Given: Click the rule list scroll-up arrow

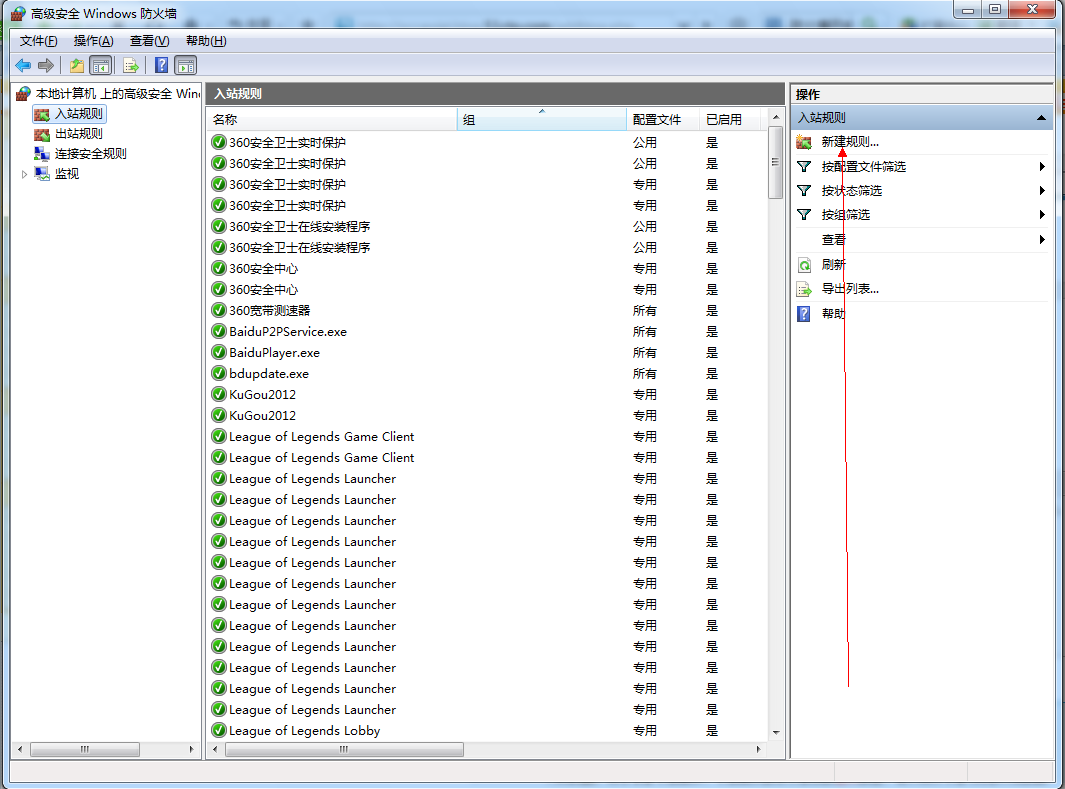Looking at the screenshot, I should [776, 117].
